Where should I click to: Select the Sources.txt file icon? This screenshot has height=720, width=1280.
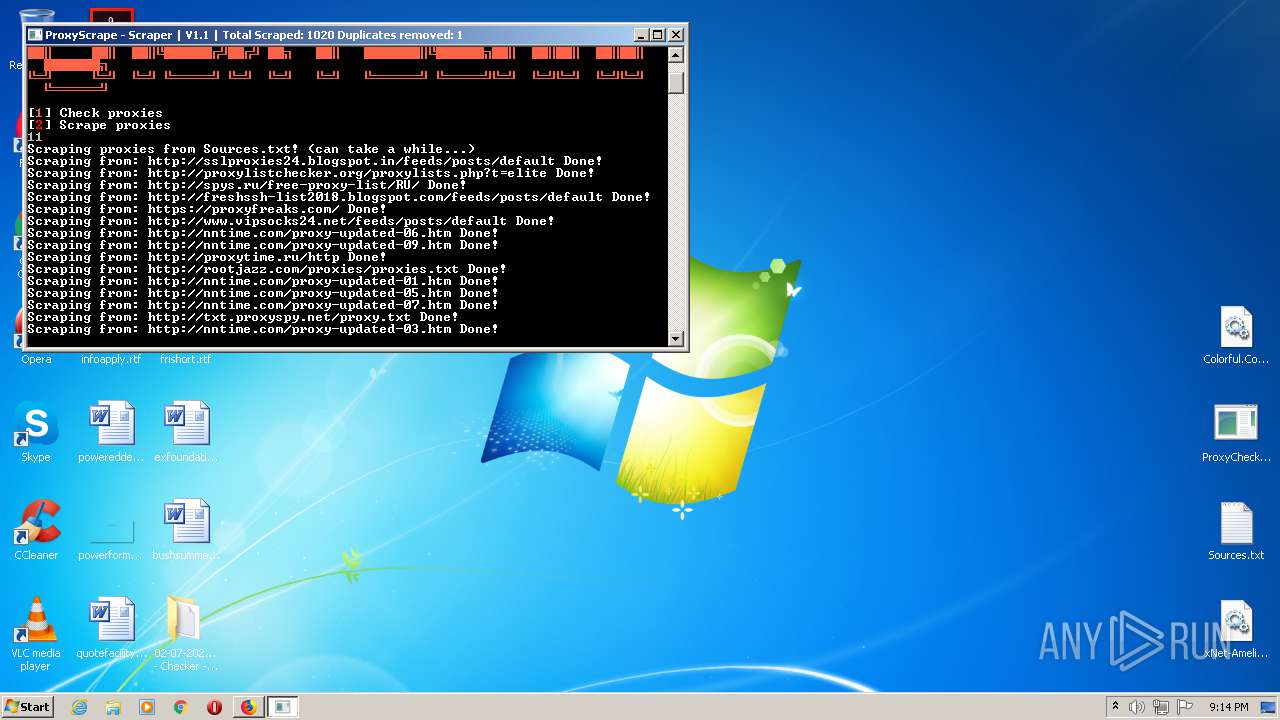point(1236,531)
